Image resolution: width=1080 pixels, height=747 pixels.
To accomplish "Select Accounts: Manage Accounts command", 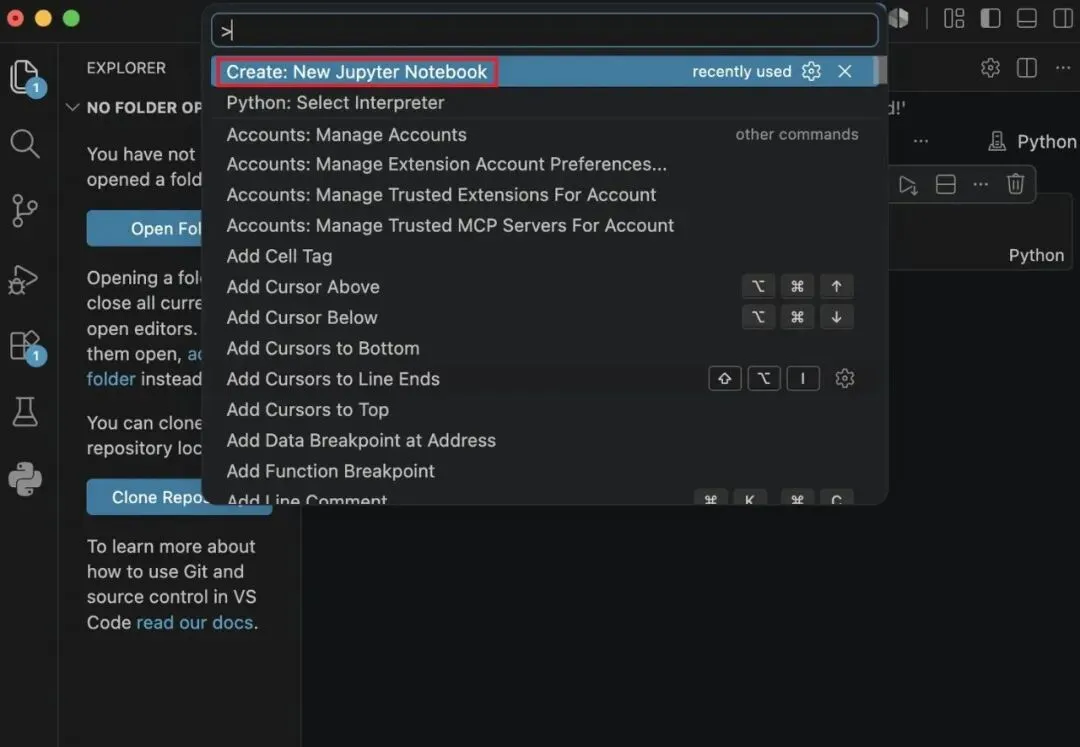I will [x=545, y=134].
